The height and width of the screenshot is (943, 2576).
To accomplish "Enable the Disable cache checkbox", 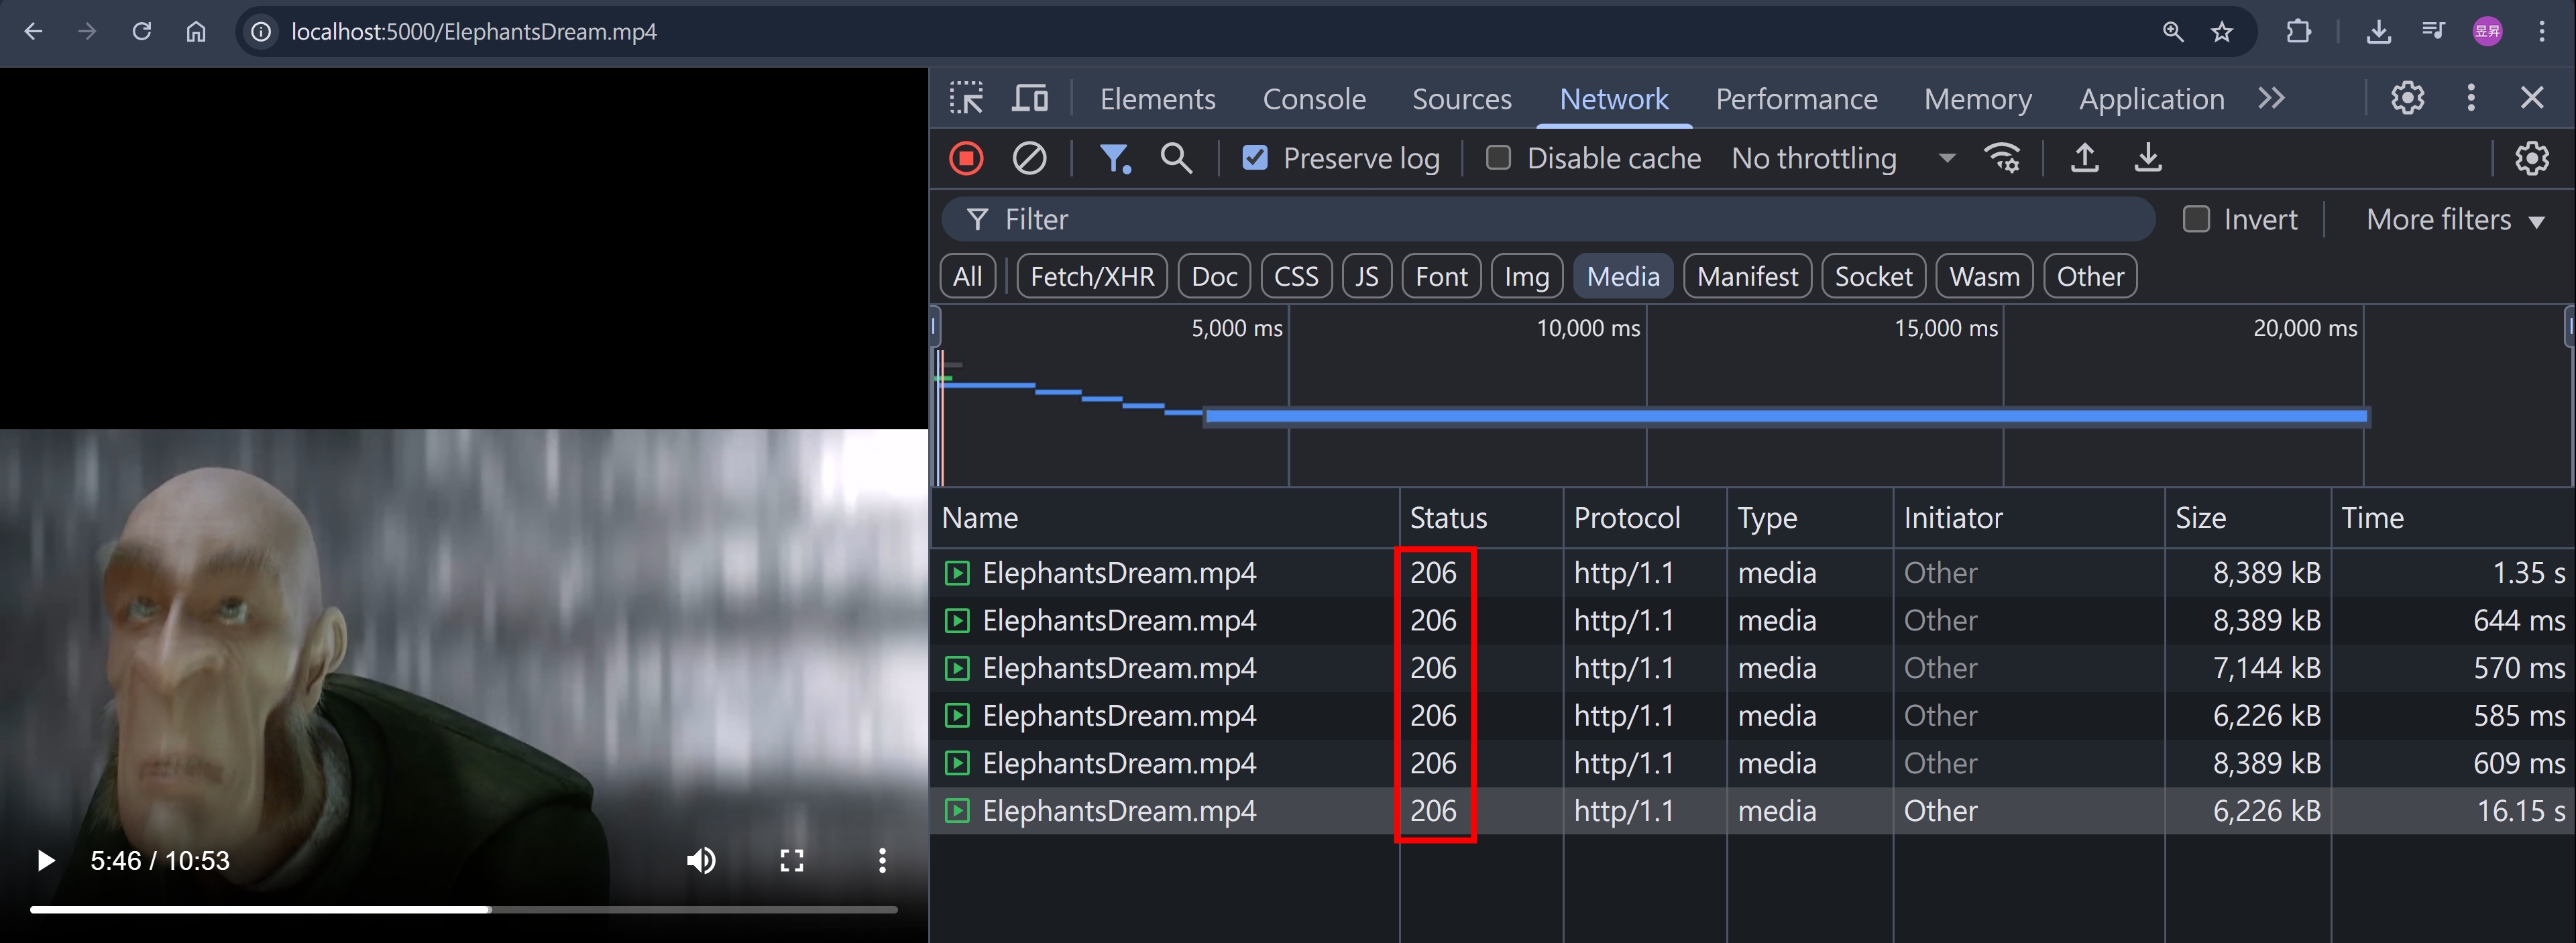I will pyautogui.click(x=1498, y=158).
